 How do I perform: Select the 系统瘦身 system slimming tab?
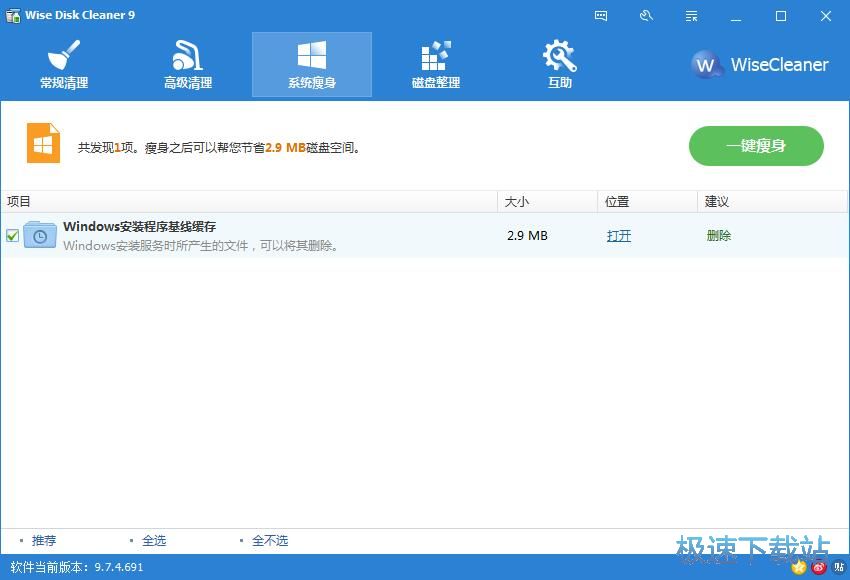pyautogui.click(x=312, y=65)
